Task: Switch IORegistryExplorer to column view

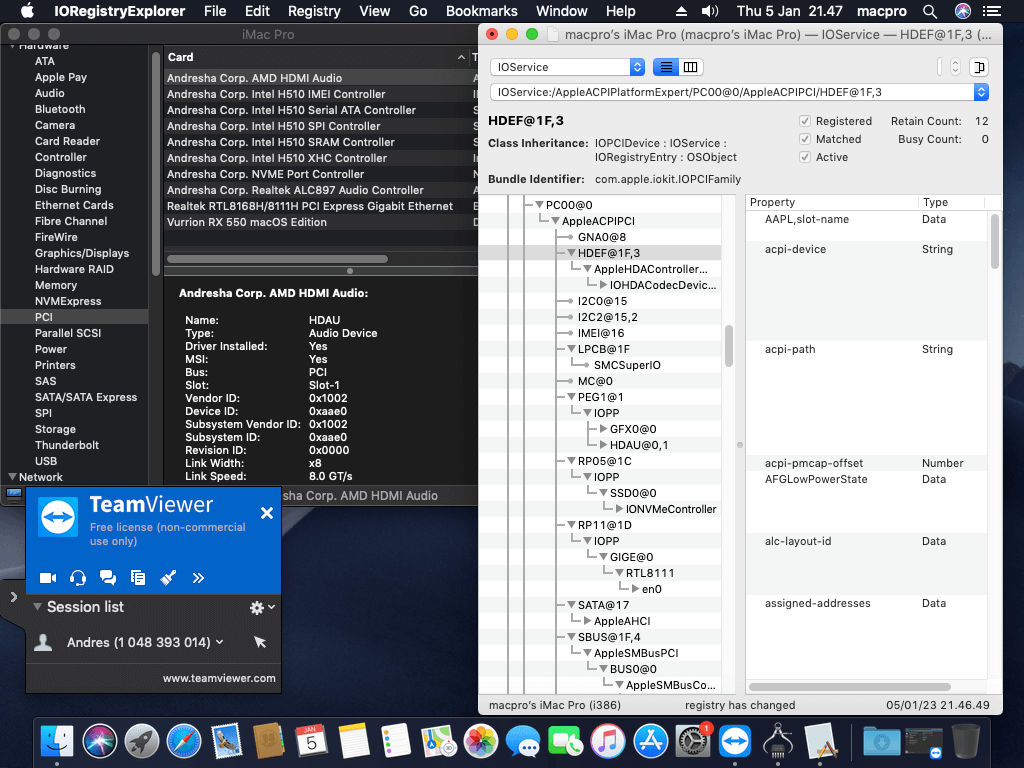Action: pyautogui.click(x=691, y=67)
